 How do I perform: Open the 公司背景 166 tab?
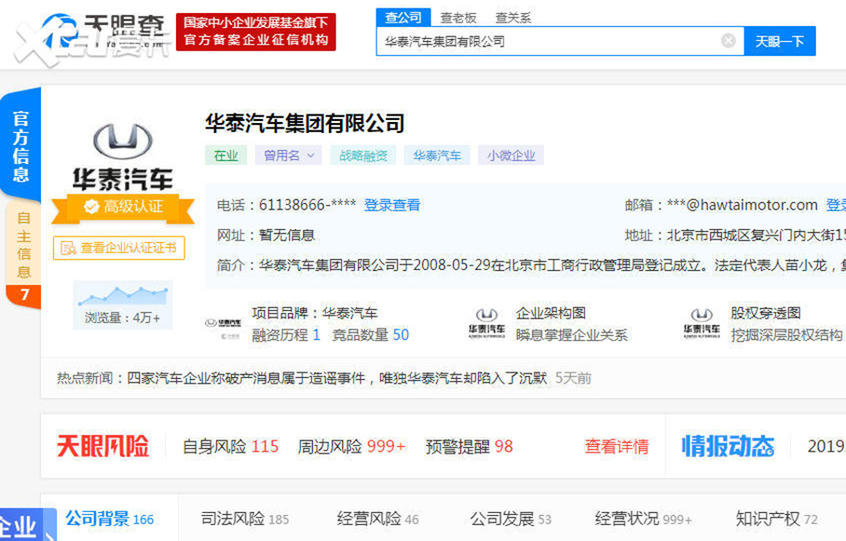[x=110, y=519]
